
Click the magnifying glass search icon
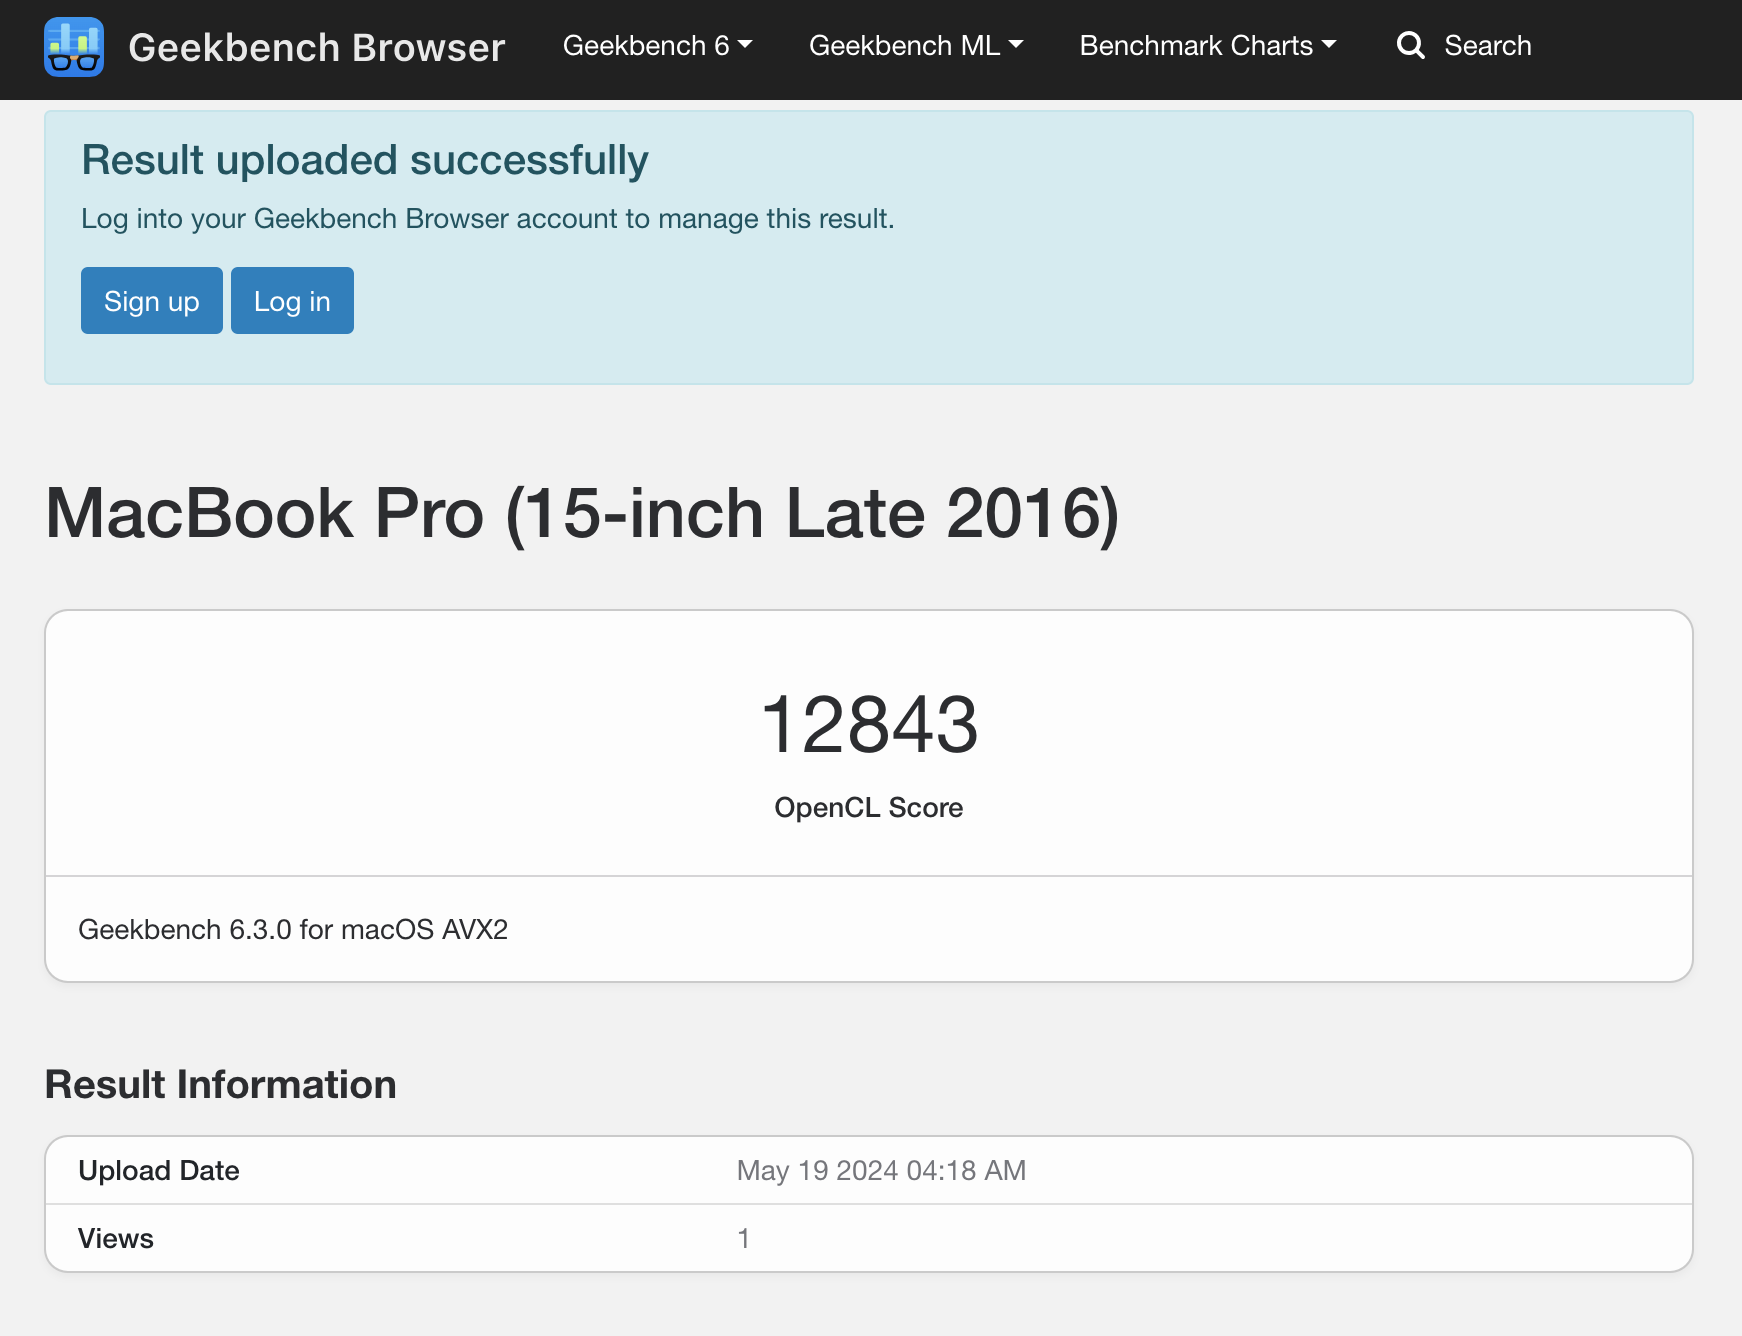point(1410,46)
